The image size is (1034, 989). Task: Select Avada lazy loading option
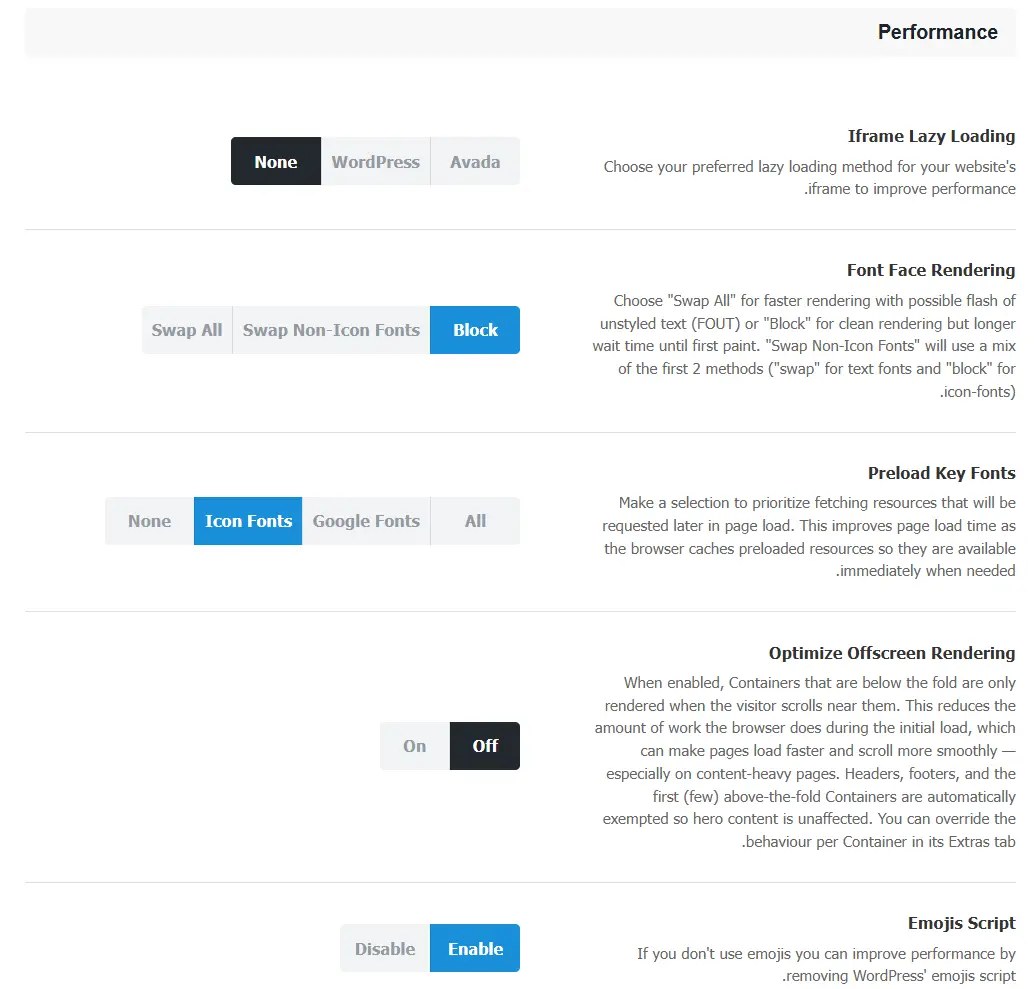coord(475,162)
